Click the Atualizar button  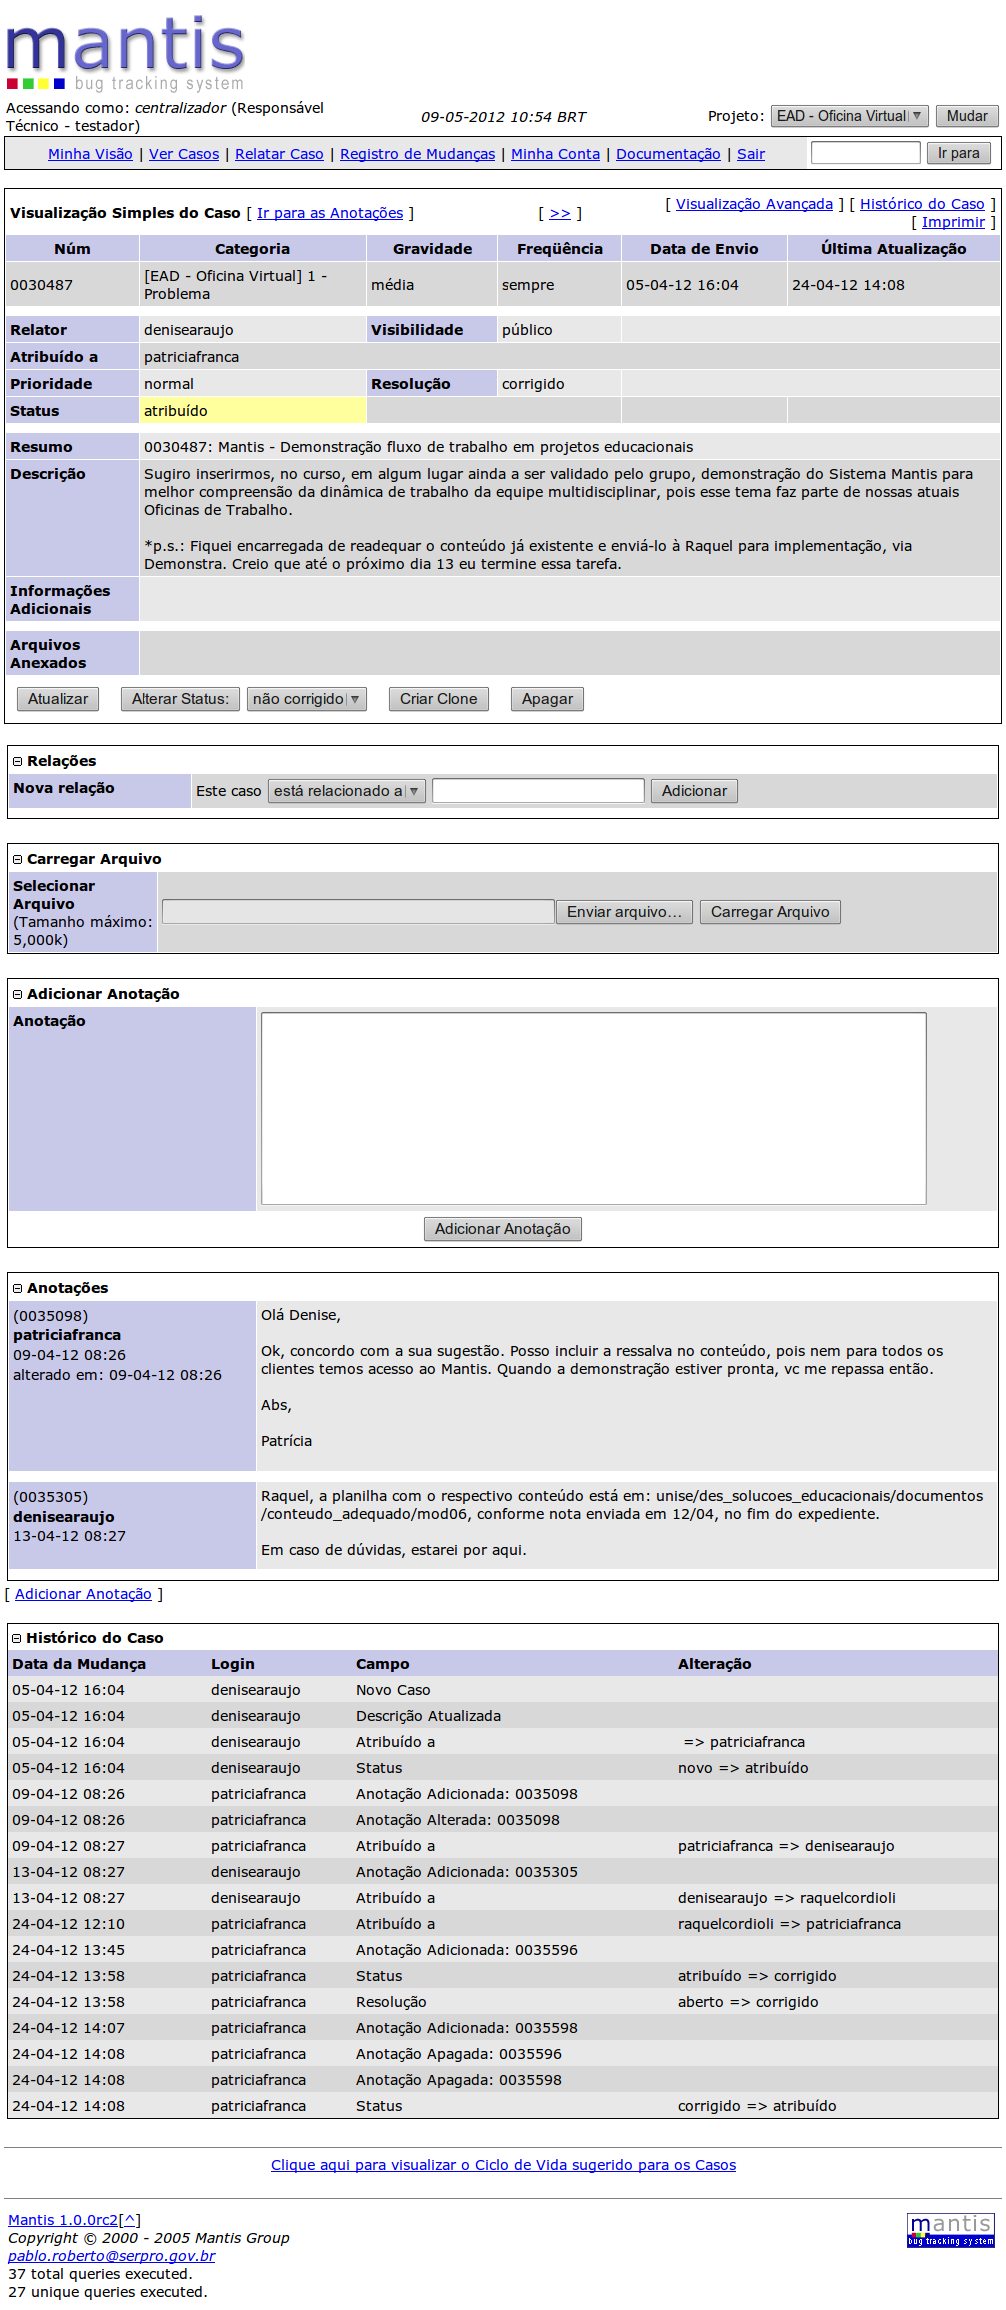point(58,699)
